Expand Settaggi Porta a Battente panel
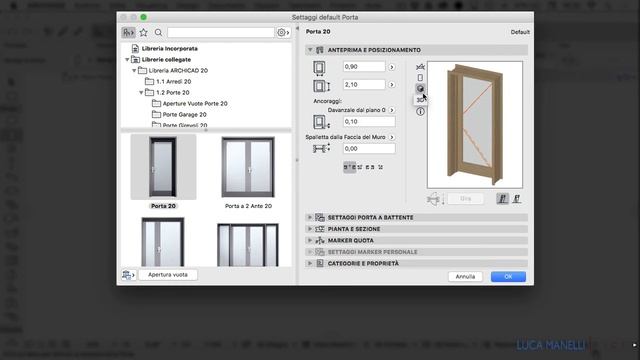 [310, 218]
